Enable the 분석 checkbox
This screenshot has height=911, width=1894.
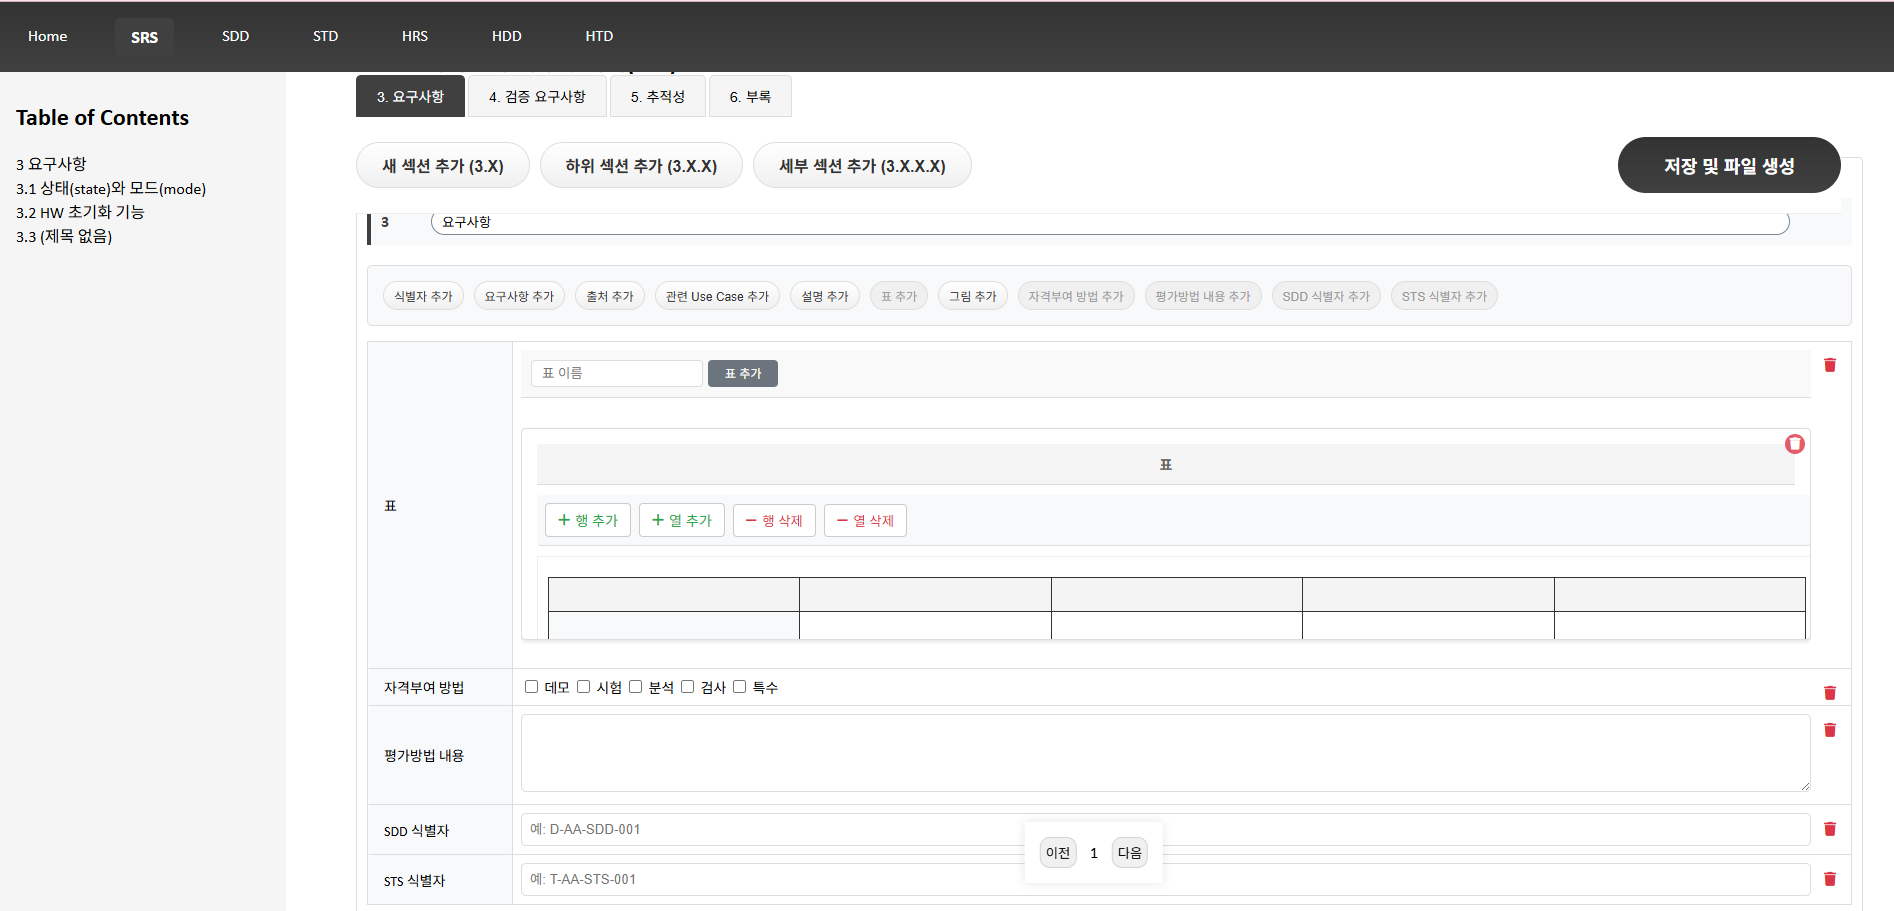click(636, 686)
